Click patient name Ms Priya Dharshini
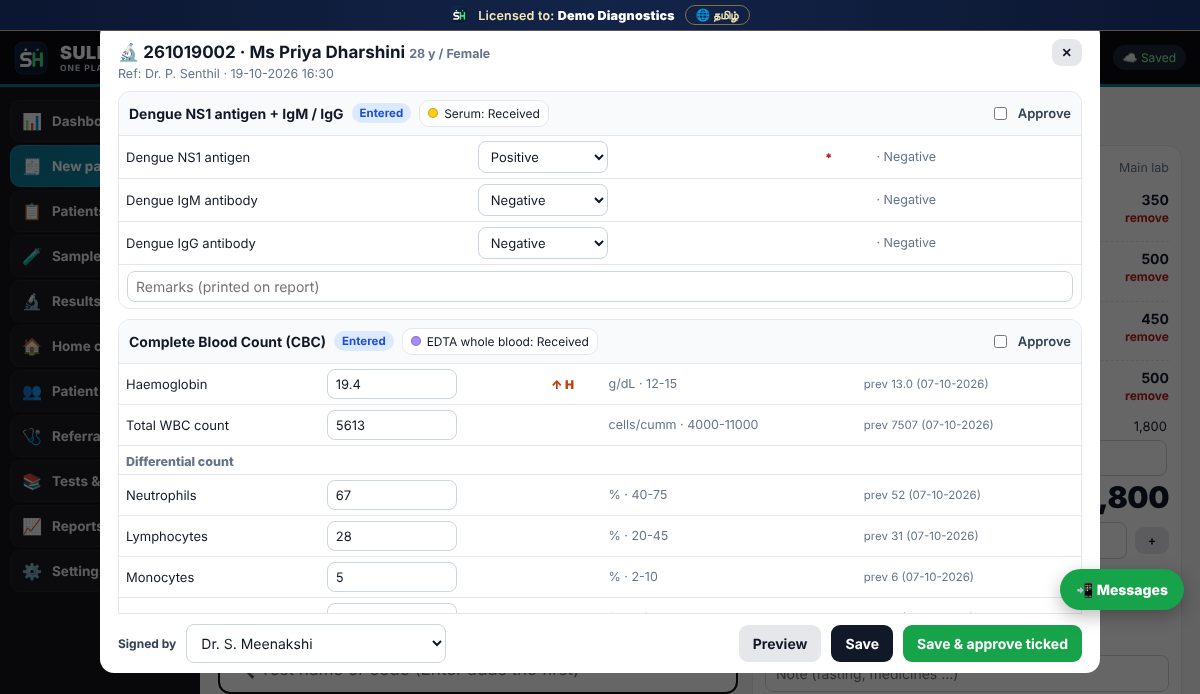Image resolution: width=1200 pixels, height=694 pixels. (327, 52)
